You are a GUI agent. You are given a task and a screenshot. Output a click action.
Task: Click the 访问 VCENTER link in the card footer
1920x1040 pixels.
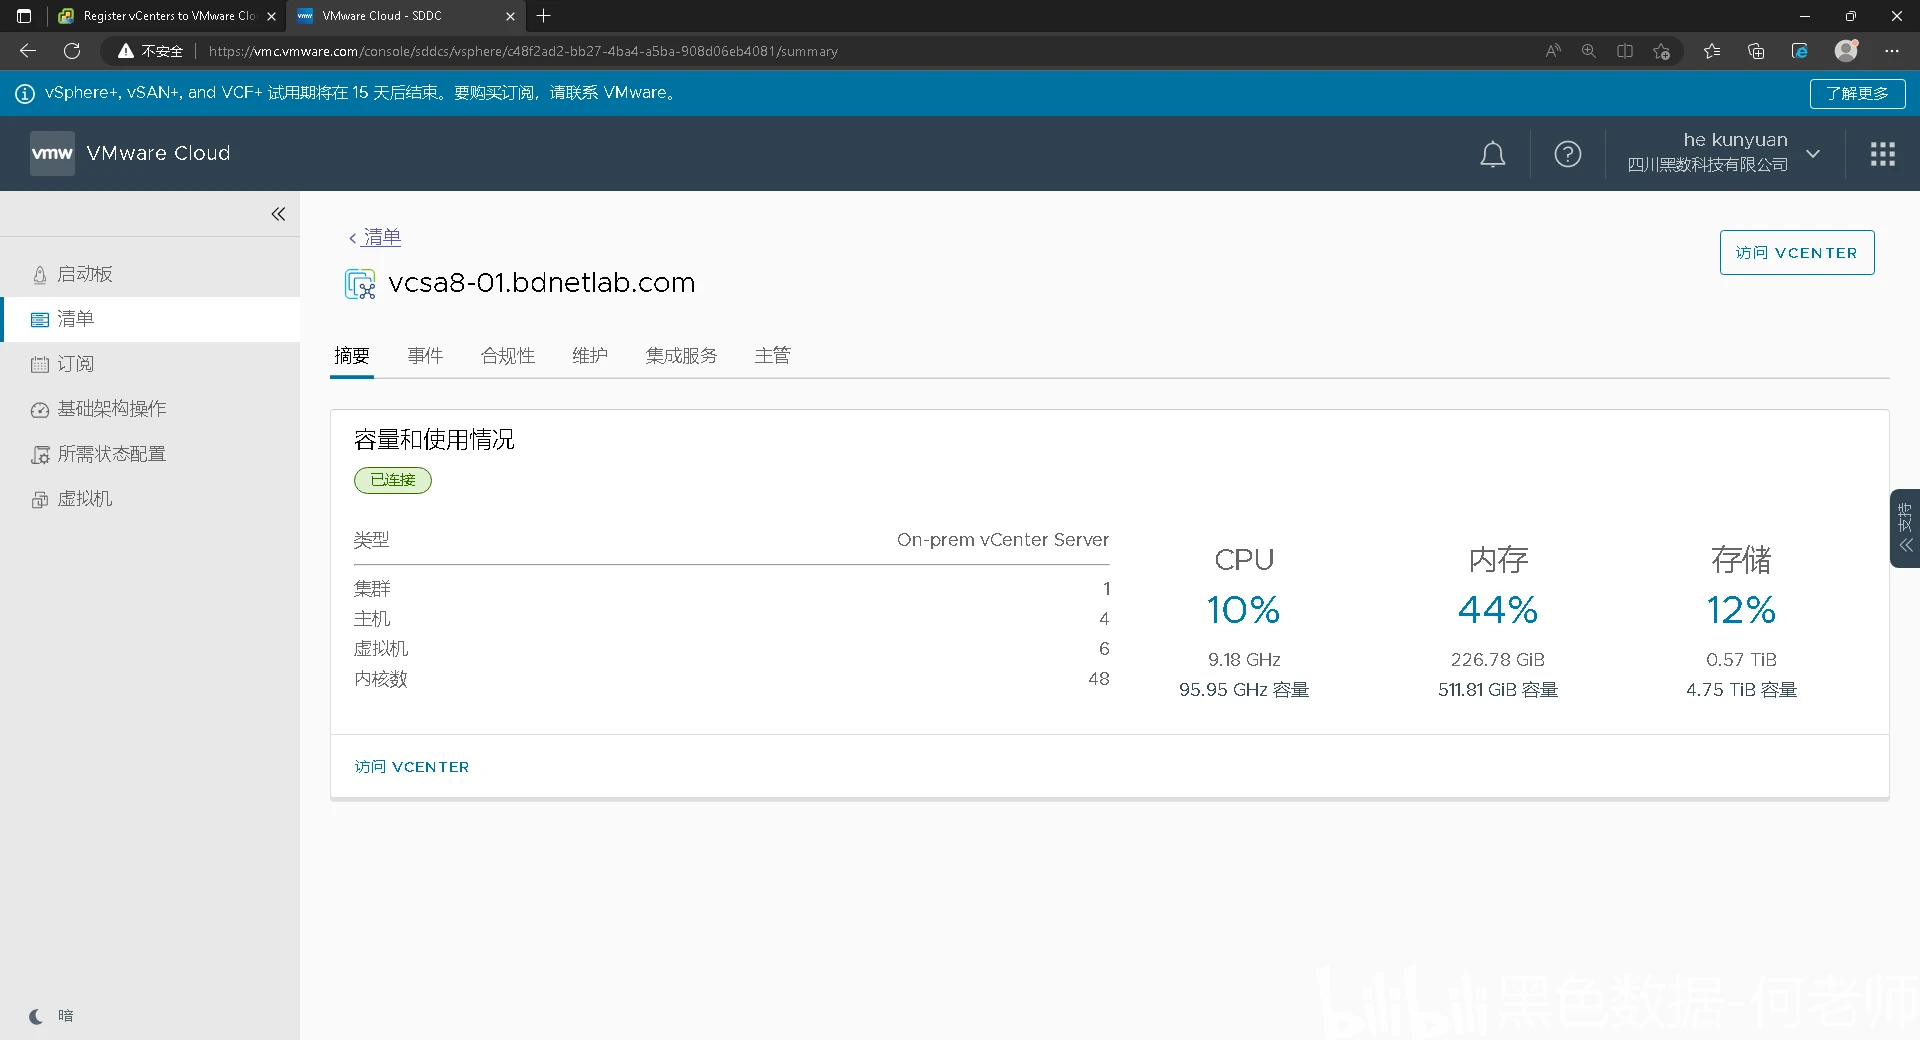tap(411, 767)
